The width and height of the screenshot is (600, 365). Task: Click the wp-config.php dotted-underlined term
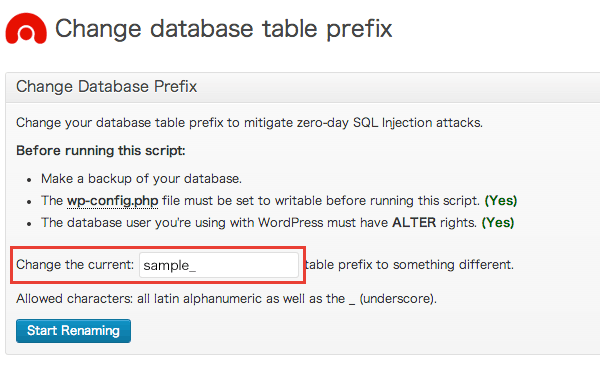(x=112, y=201)
